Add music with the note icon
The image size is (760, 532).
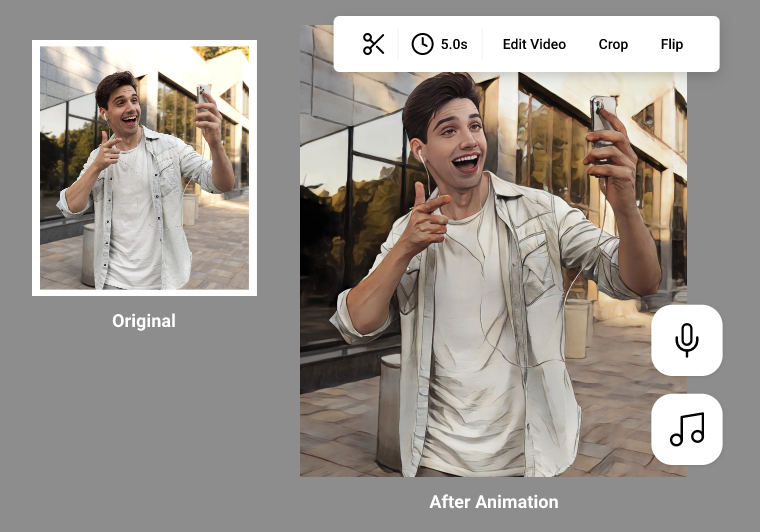click(686, 429)
